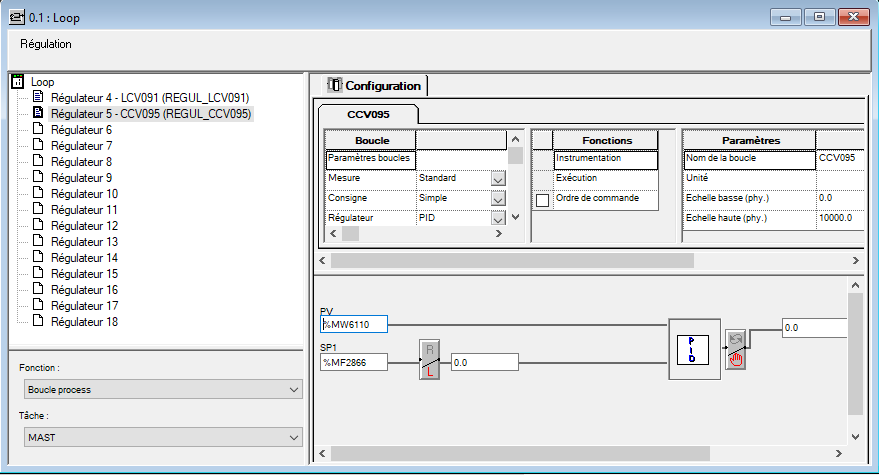
Task: Select the CCV095 tab
Action: [x=368, y=115]
